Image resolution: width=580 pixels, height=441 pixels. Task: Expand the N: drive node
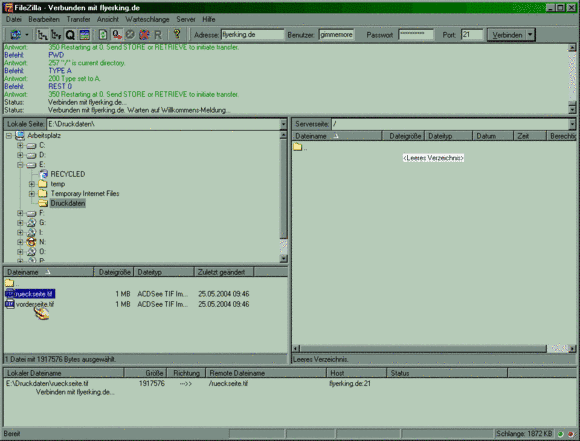(x=20, y=242)
